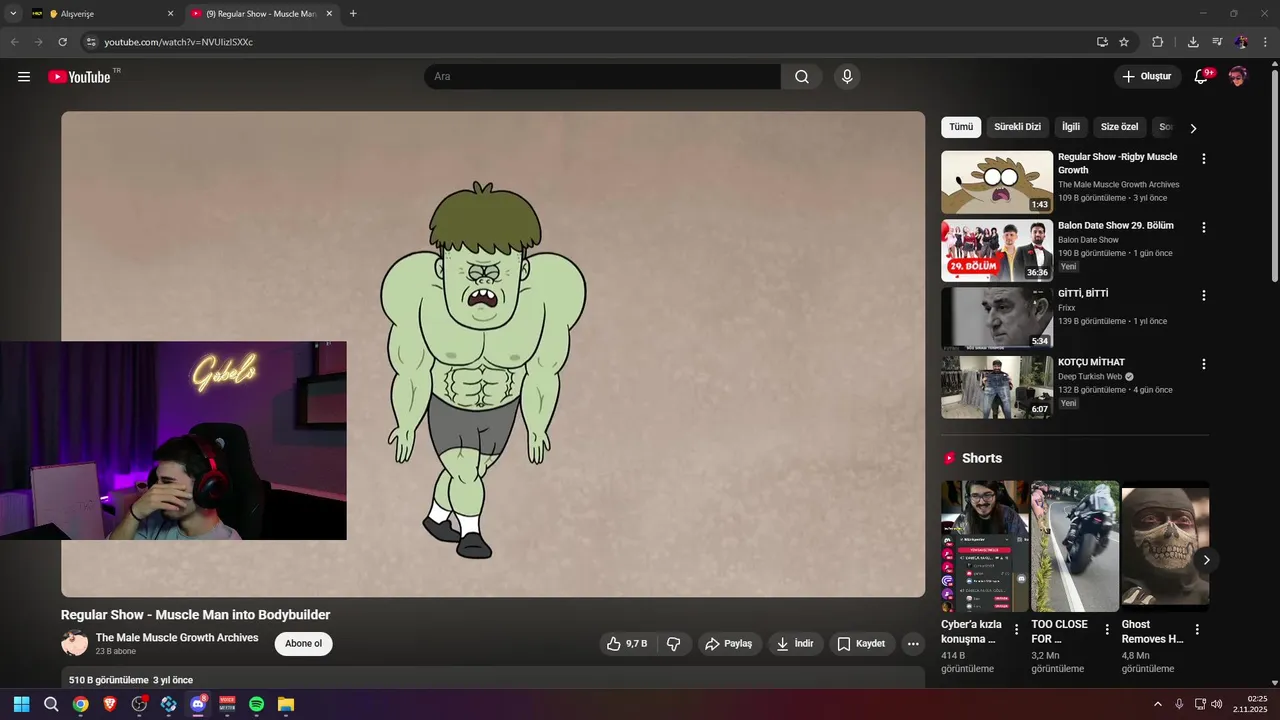Open the notifications bell
This screenshot has height=720, width=1280.
(x=1202, y=77)
